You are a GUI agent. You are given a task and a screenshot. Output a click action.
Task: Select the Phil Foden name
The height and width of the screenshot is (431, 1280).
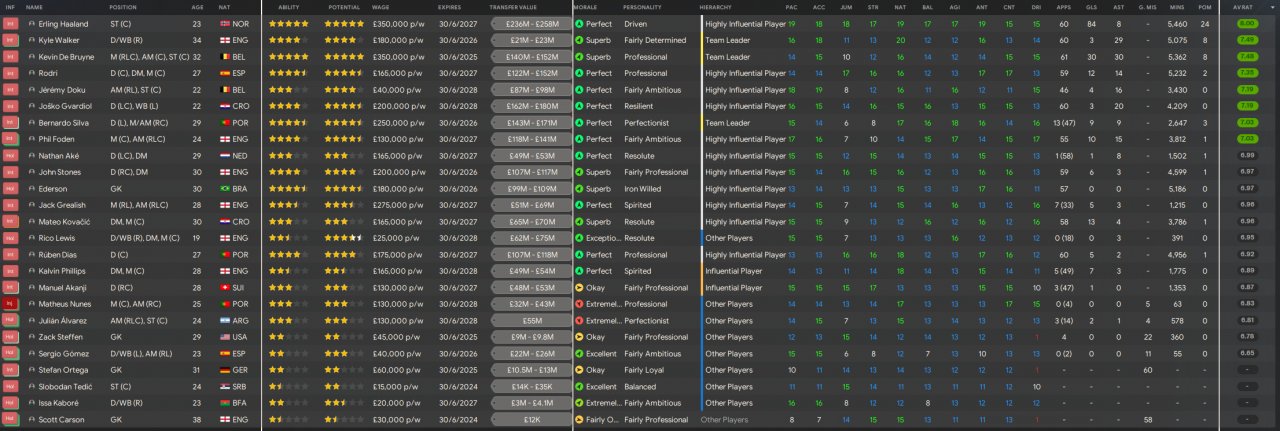(x=56, y=138)
